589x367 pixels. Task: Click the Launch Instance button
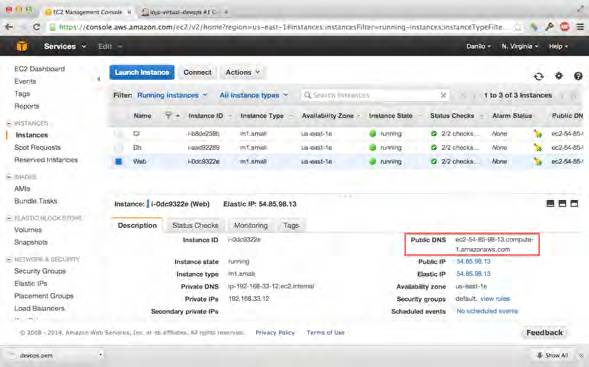142,72
